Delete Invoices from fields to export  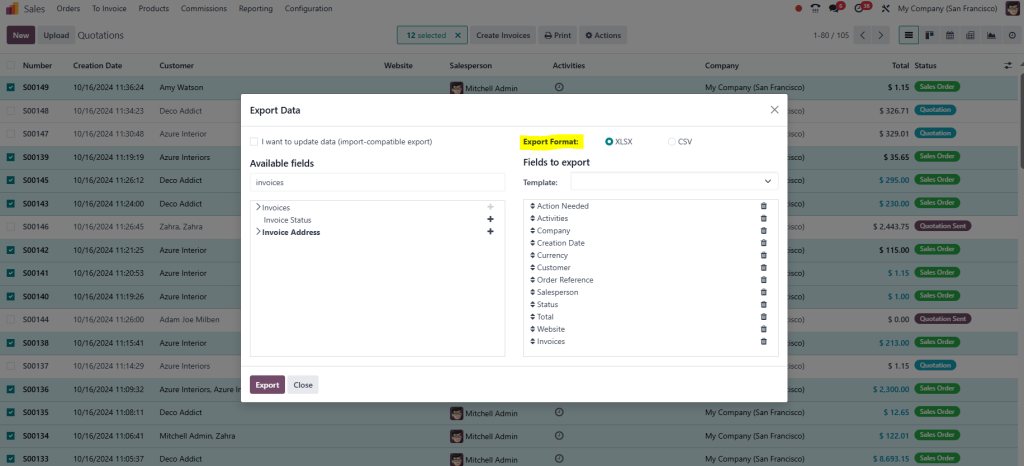pos(763,341)
